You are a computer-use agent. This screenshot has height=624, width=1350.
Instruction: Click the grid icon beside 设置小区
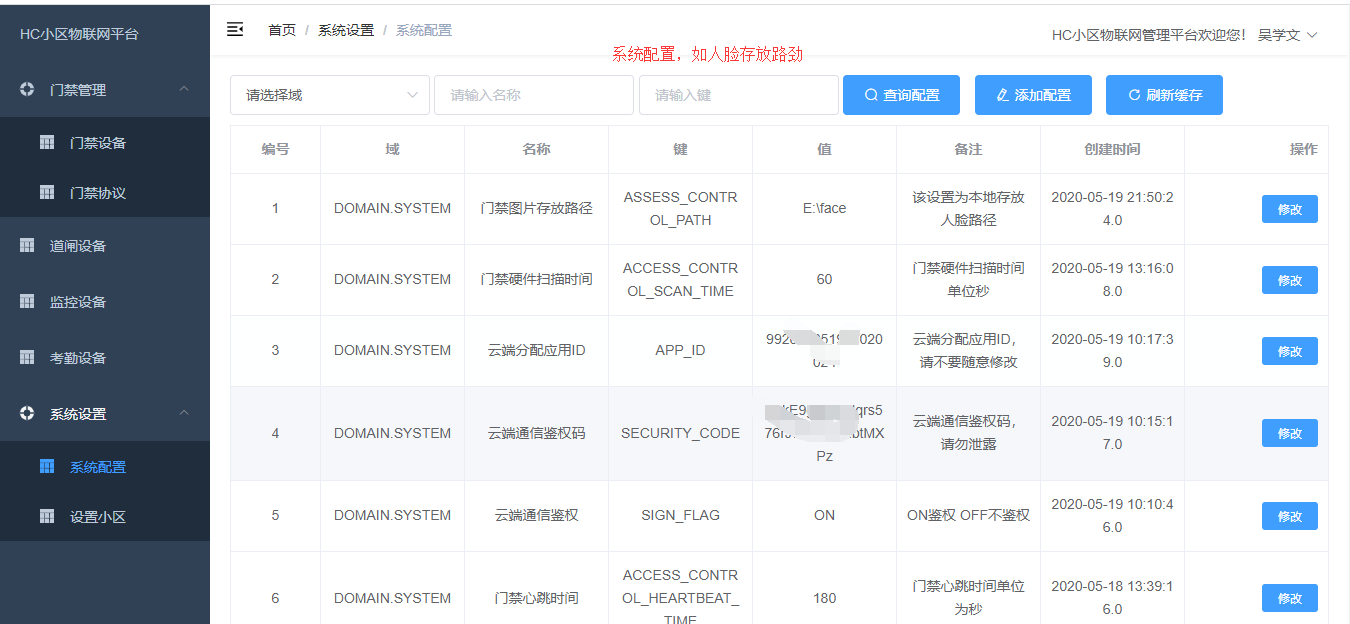tap(47, 517)
